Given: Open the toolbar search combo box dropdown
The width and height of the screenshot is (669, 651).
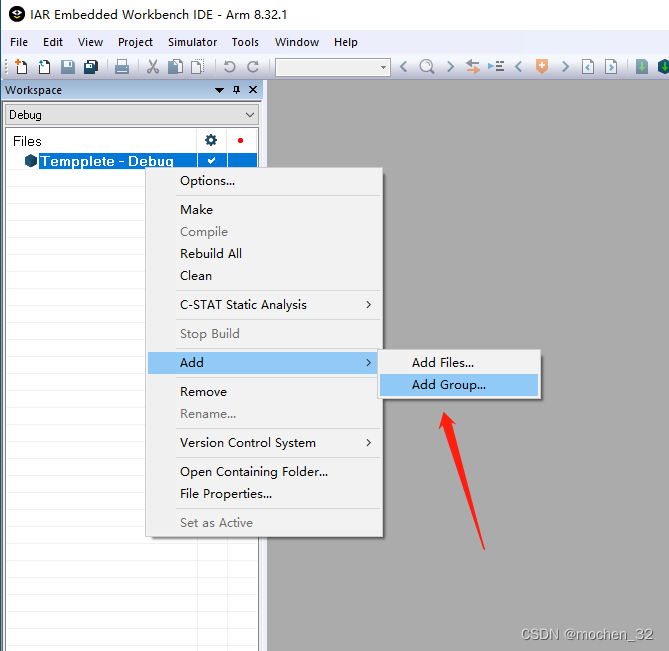Looking at the screenshot, I should [383, 67].
